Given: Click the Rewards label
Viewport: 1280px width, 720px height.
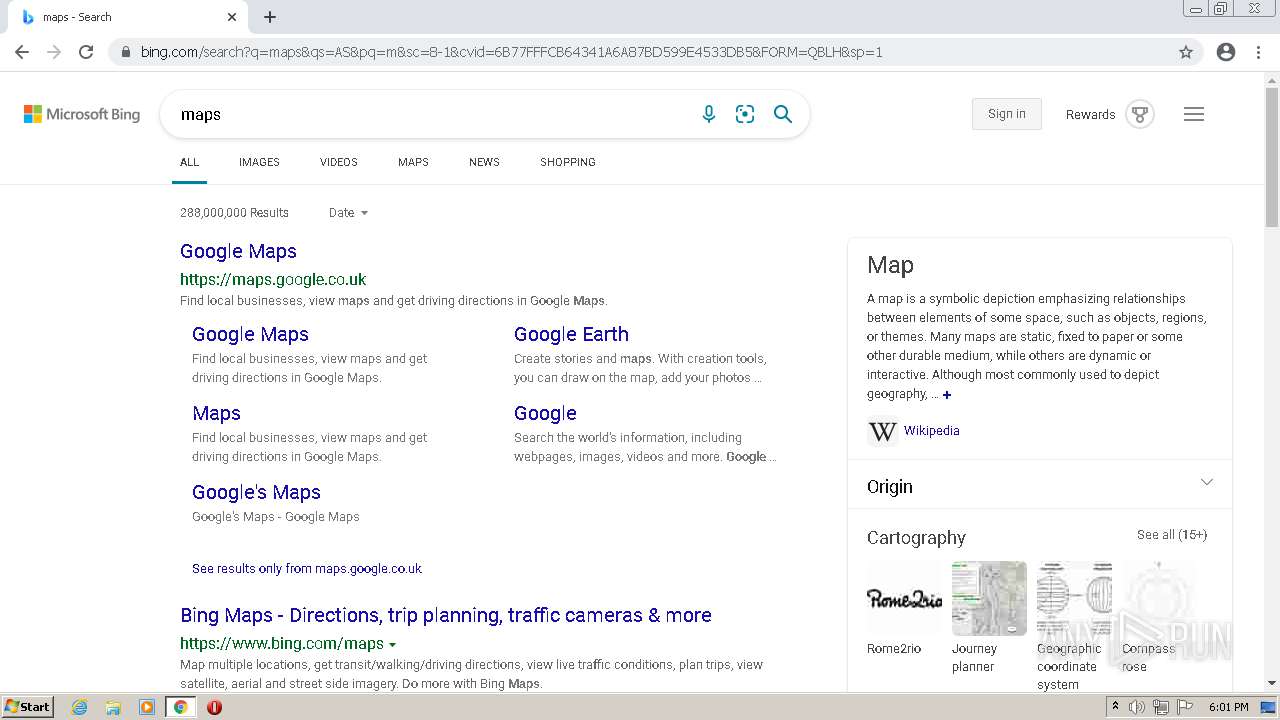Looking at the screenshot, I should coord(1090,115).
